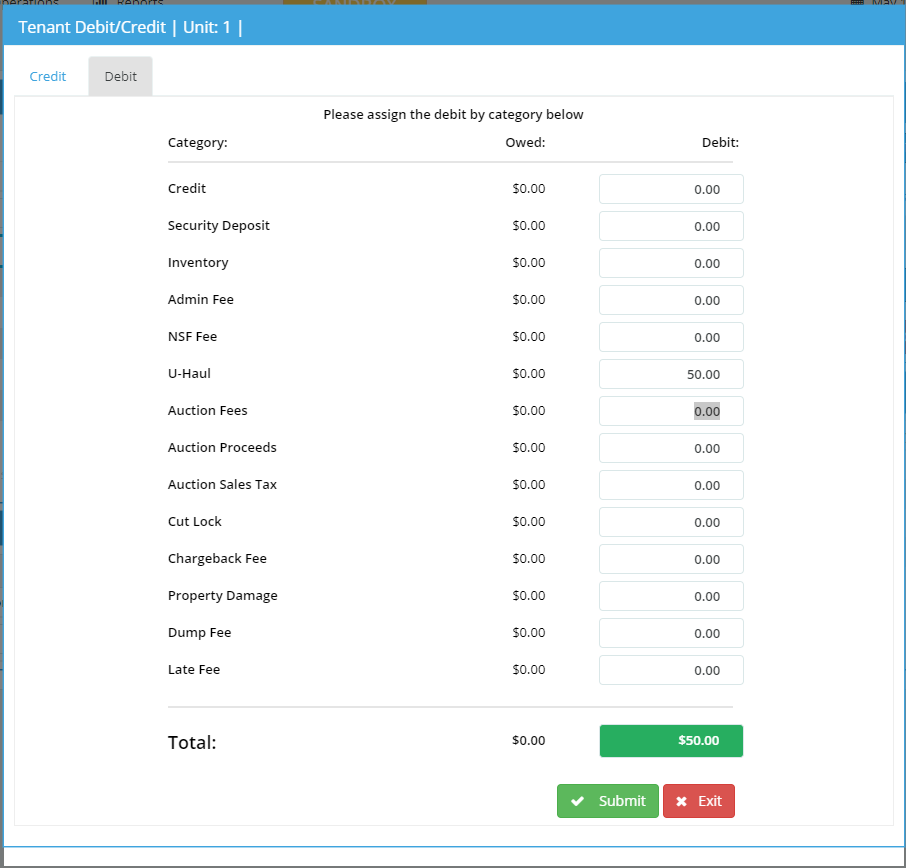
Task: Click the red Exit button
Action: click(699, 800)
